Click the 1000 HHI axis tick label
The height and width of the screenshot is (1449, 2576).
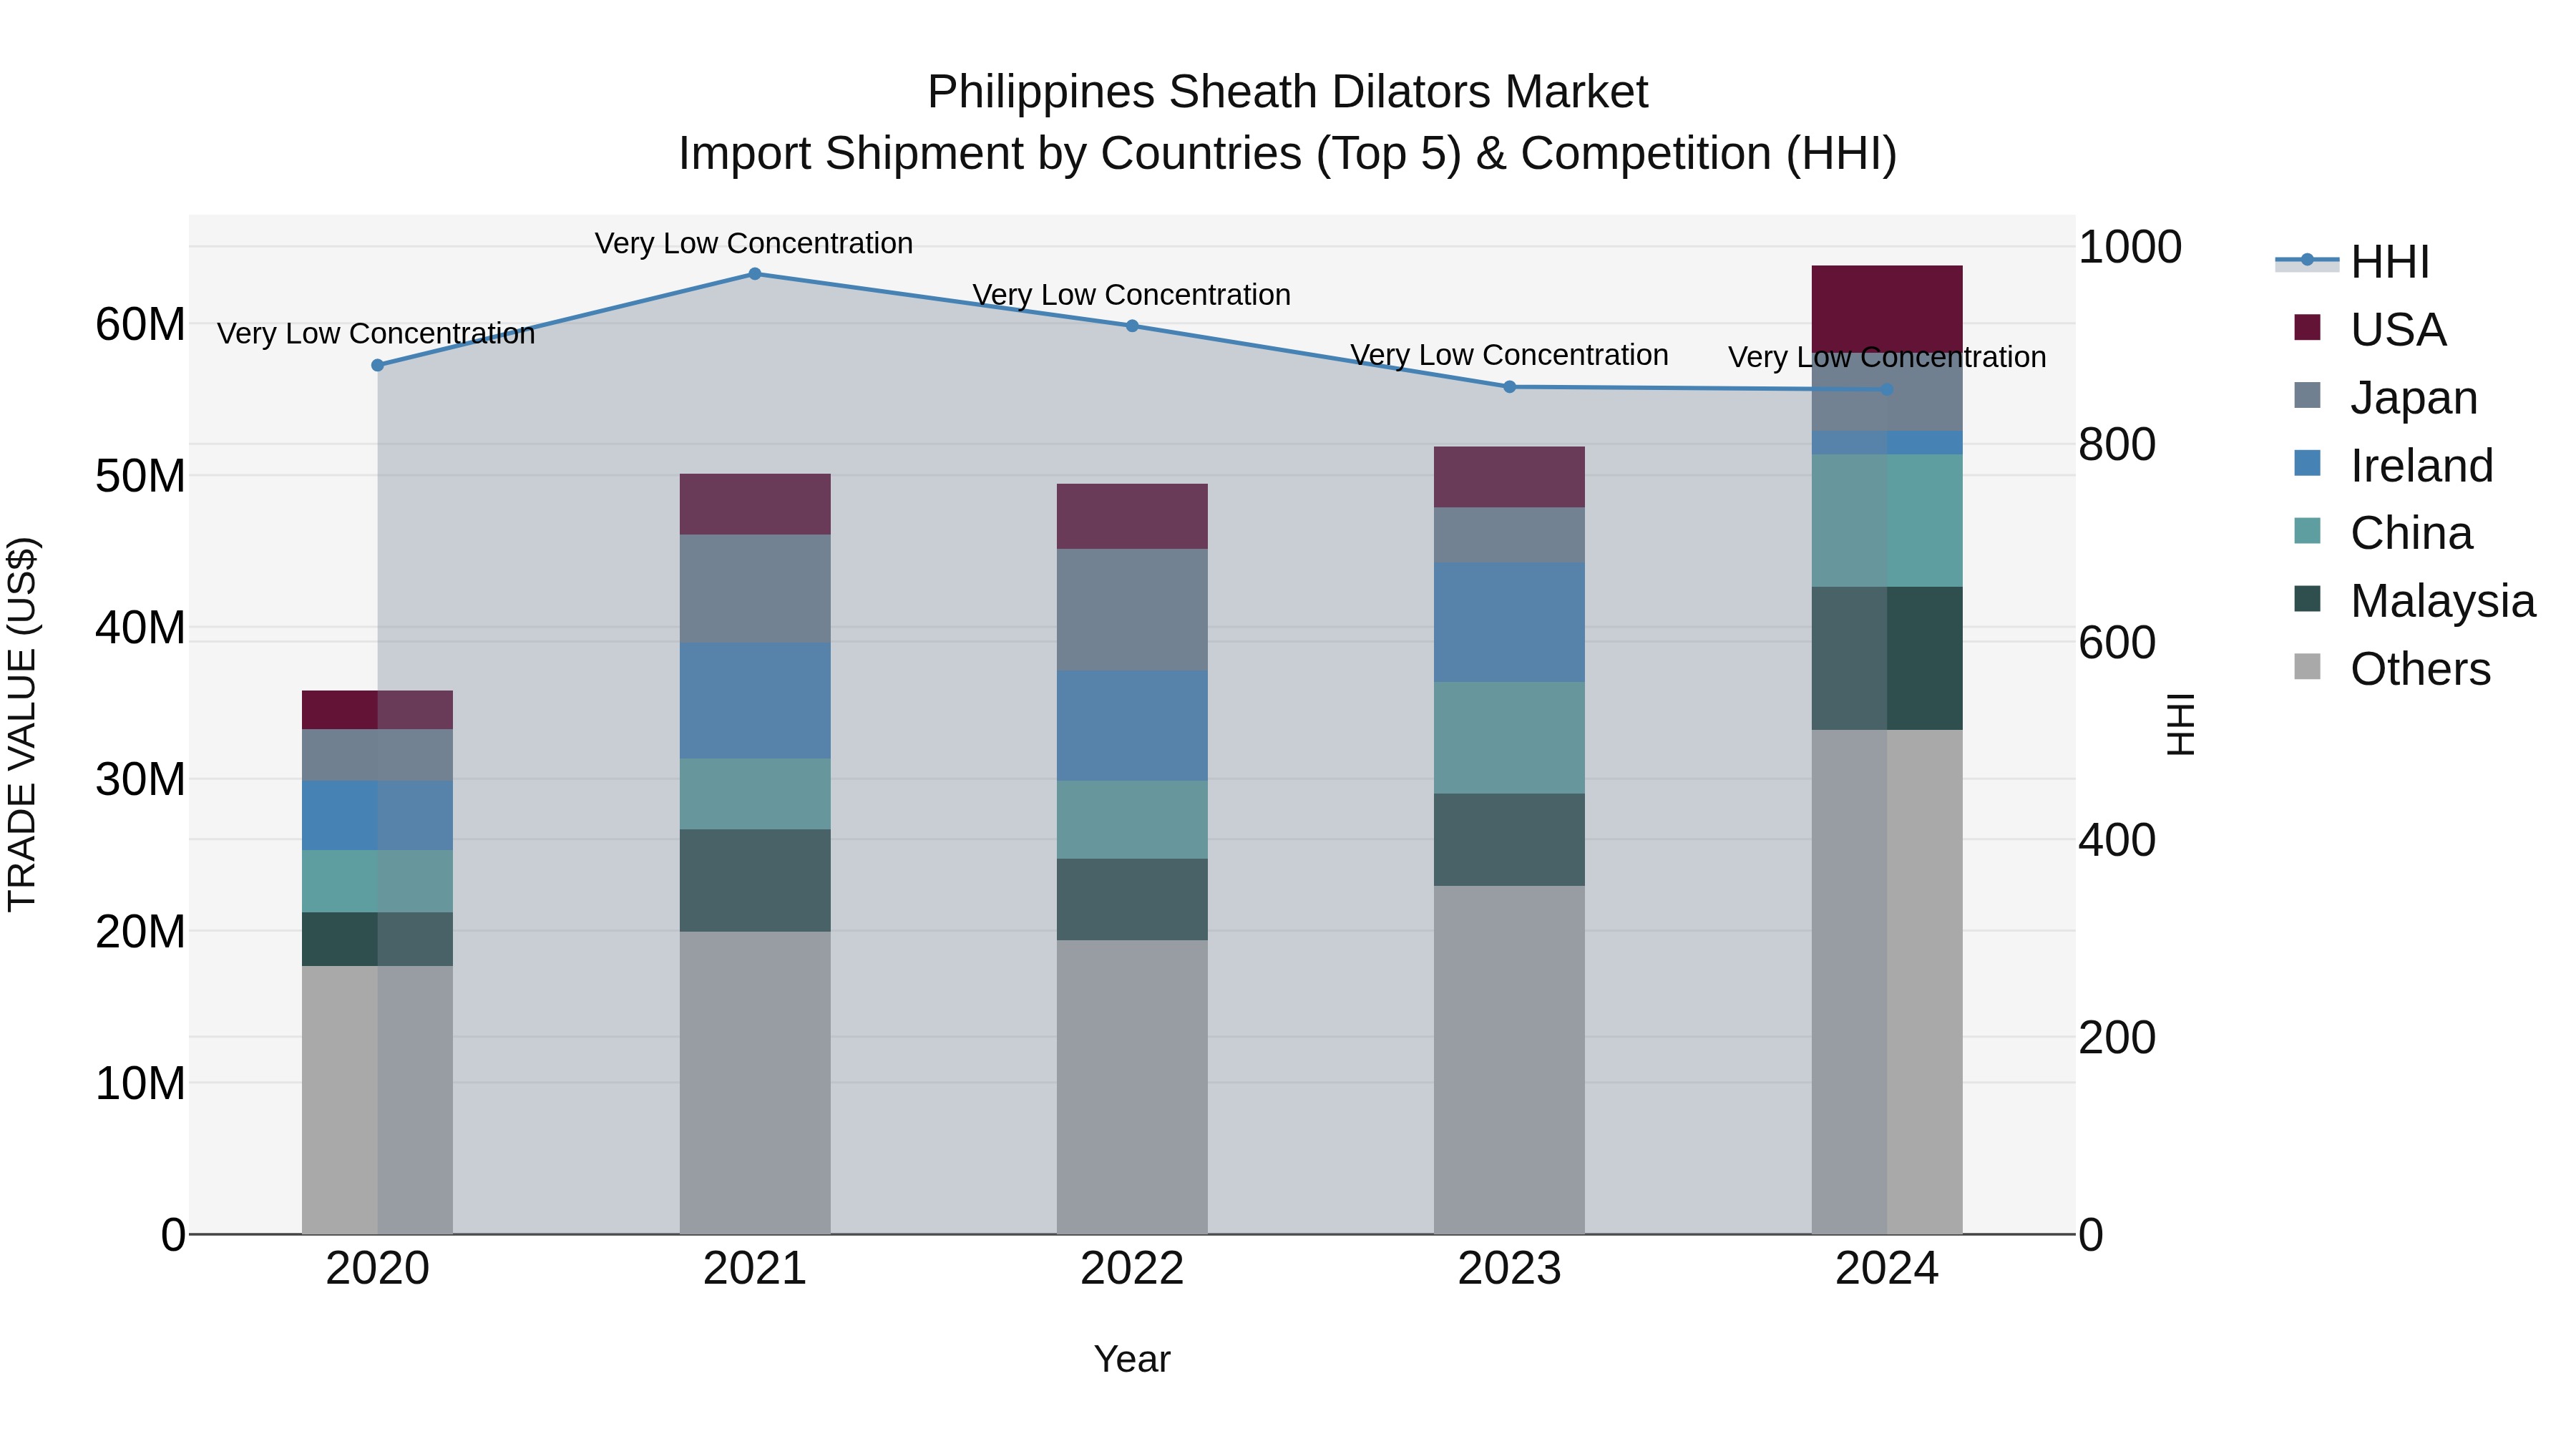click(x=2130, y=247)
